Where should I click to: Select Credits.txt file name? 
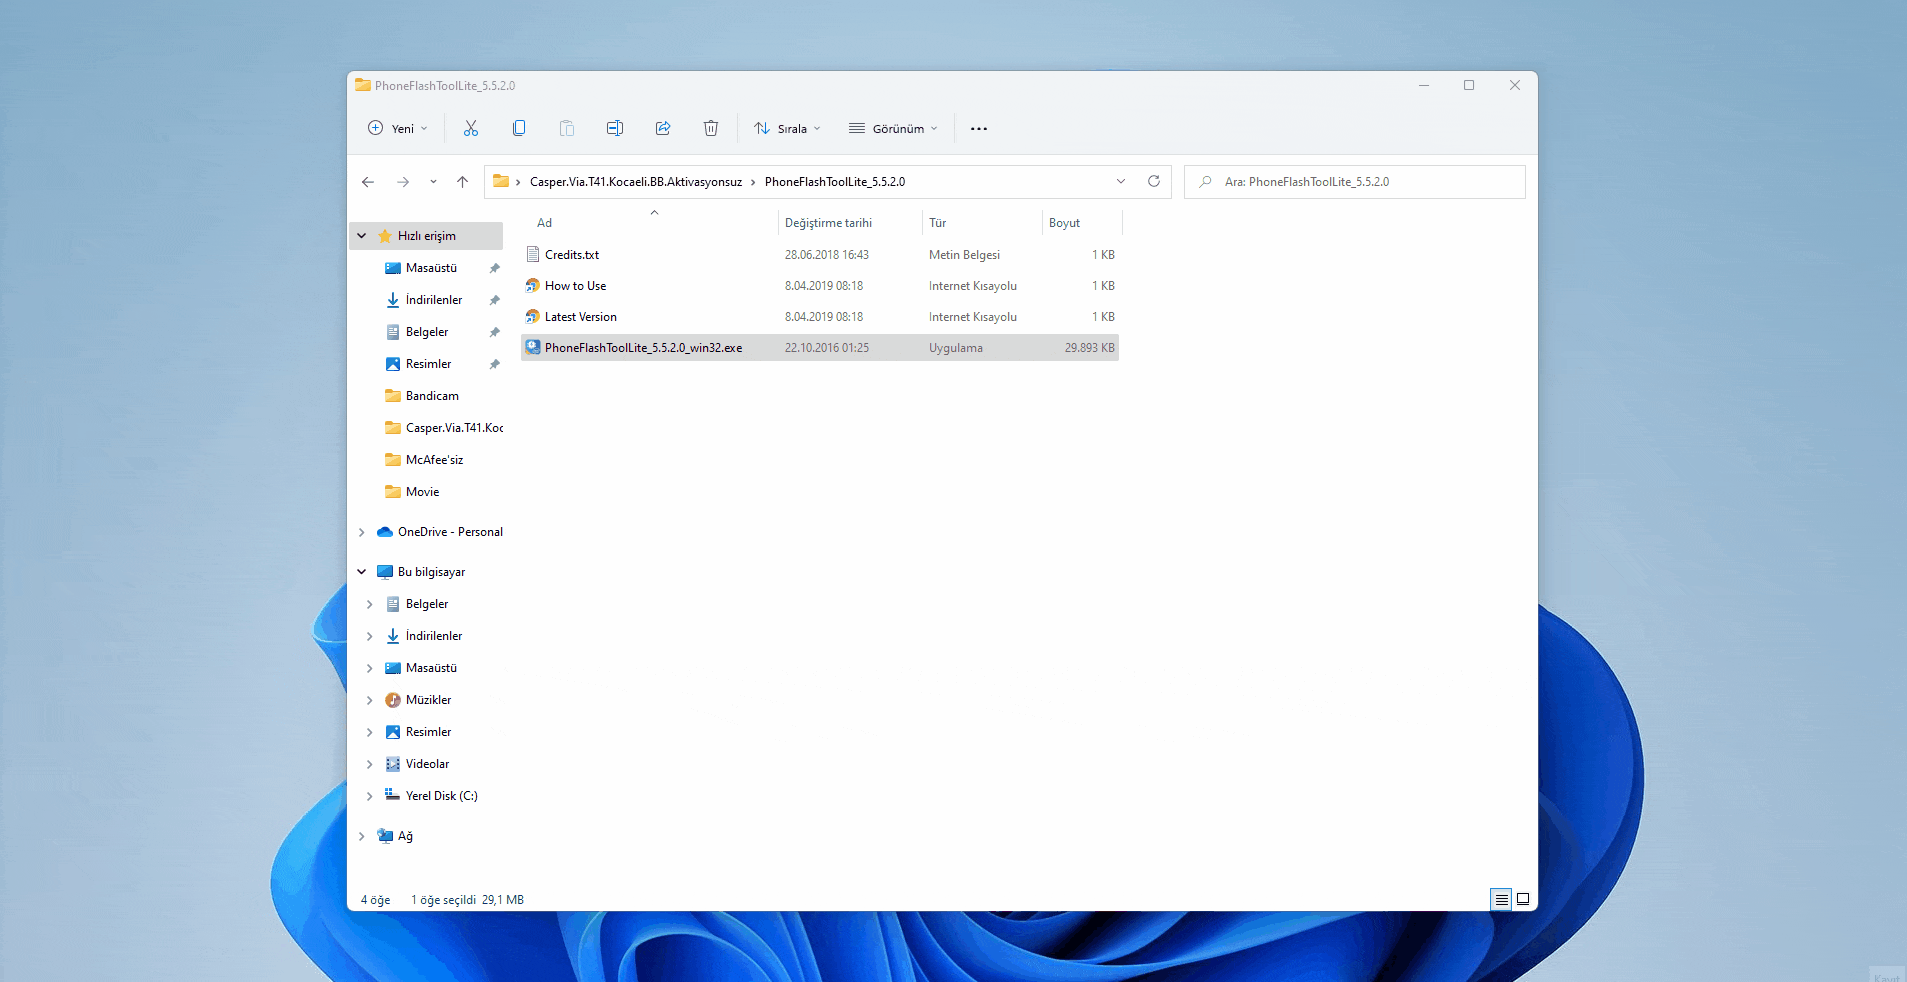click(x=572, y=255)
